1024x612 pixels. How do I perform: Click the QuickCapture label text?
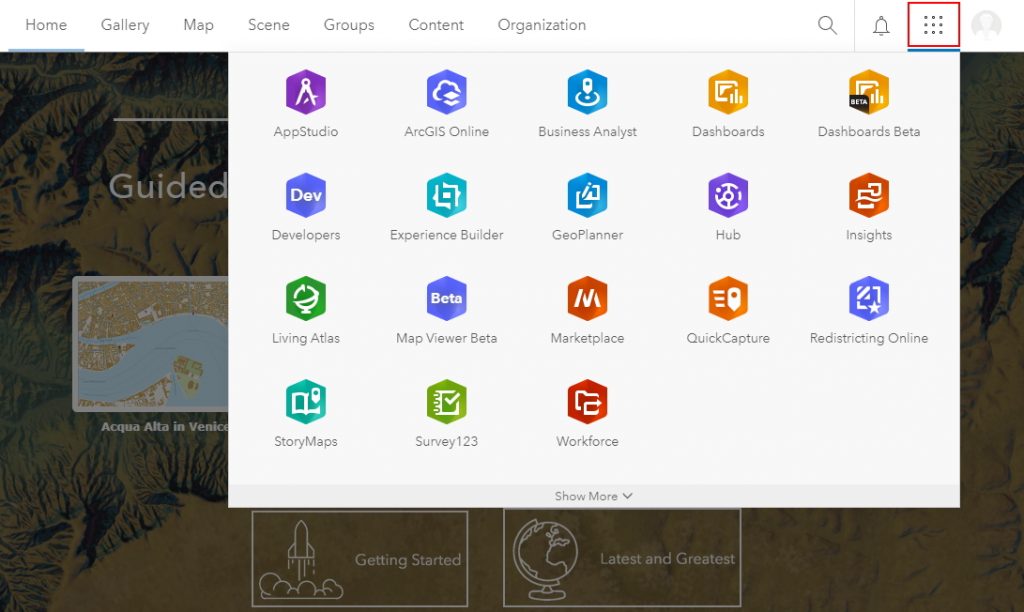728,338
